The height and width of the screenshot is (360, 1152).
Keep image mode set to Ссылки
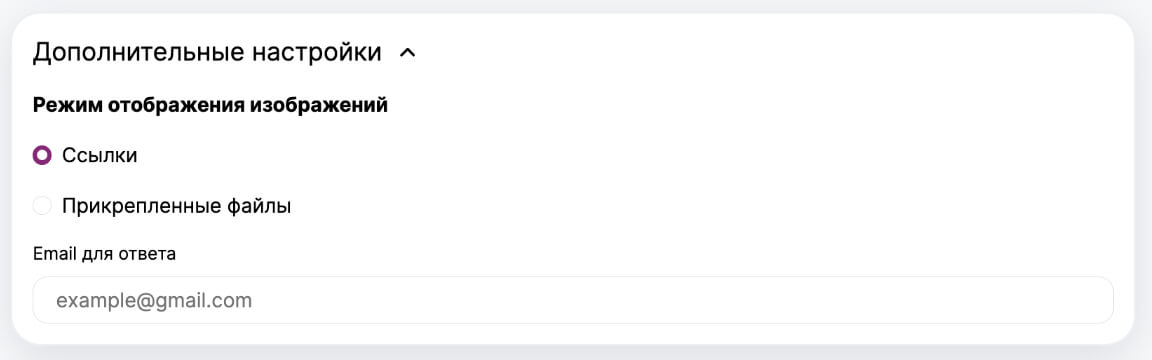43,156
